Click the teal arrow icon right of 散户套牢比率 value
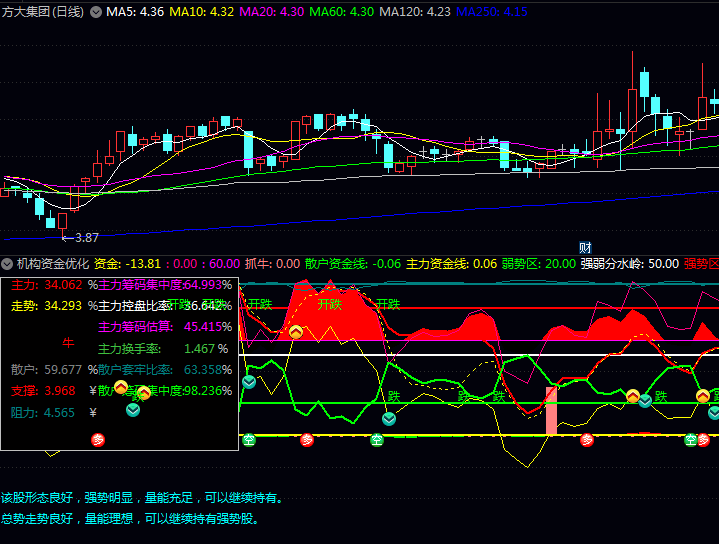719x544 pixels. tap(248, 382)
